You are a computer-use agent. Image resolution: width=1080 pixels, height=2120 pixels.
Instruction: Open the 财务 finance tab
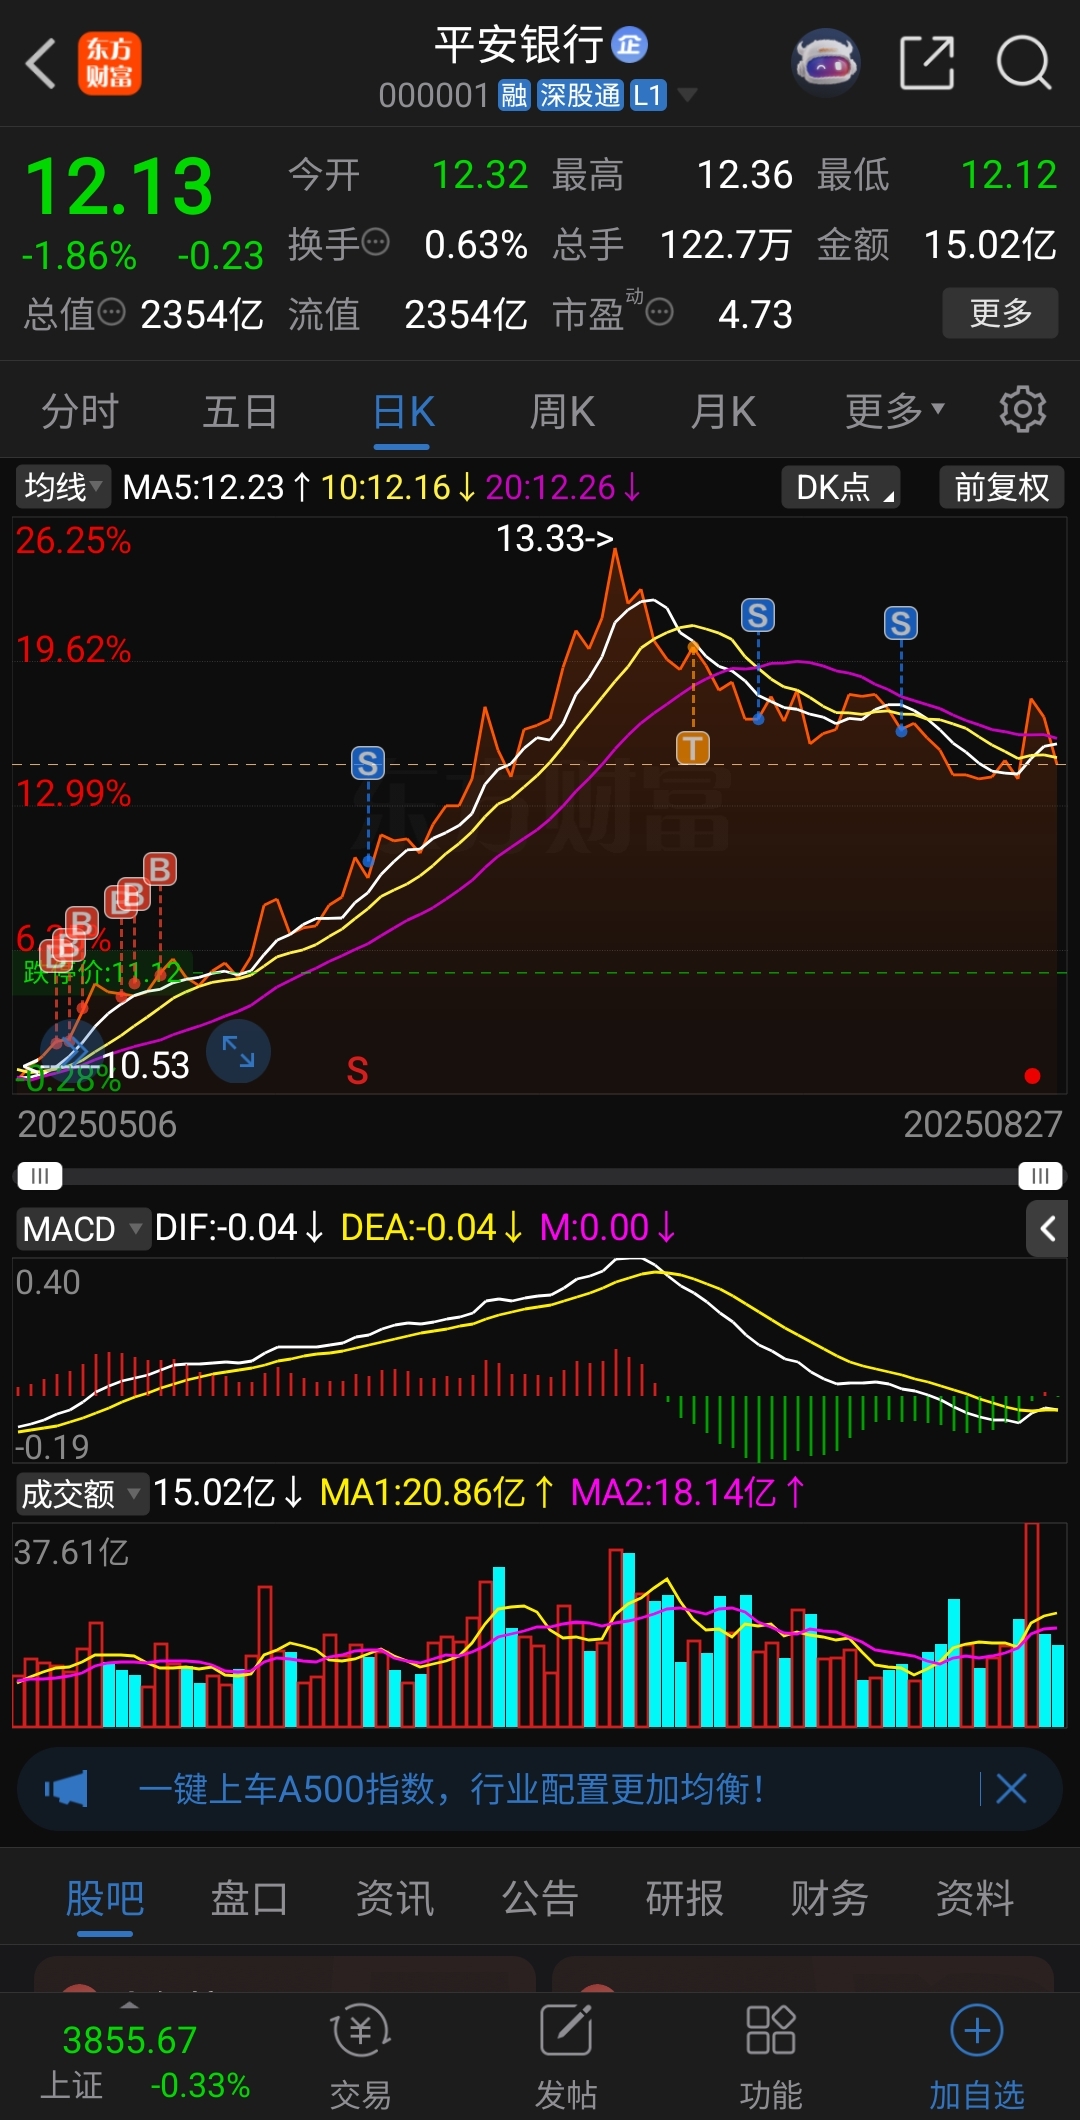(x=830, y=1898)
